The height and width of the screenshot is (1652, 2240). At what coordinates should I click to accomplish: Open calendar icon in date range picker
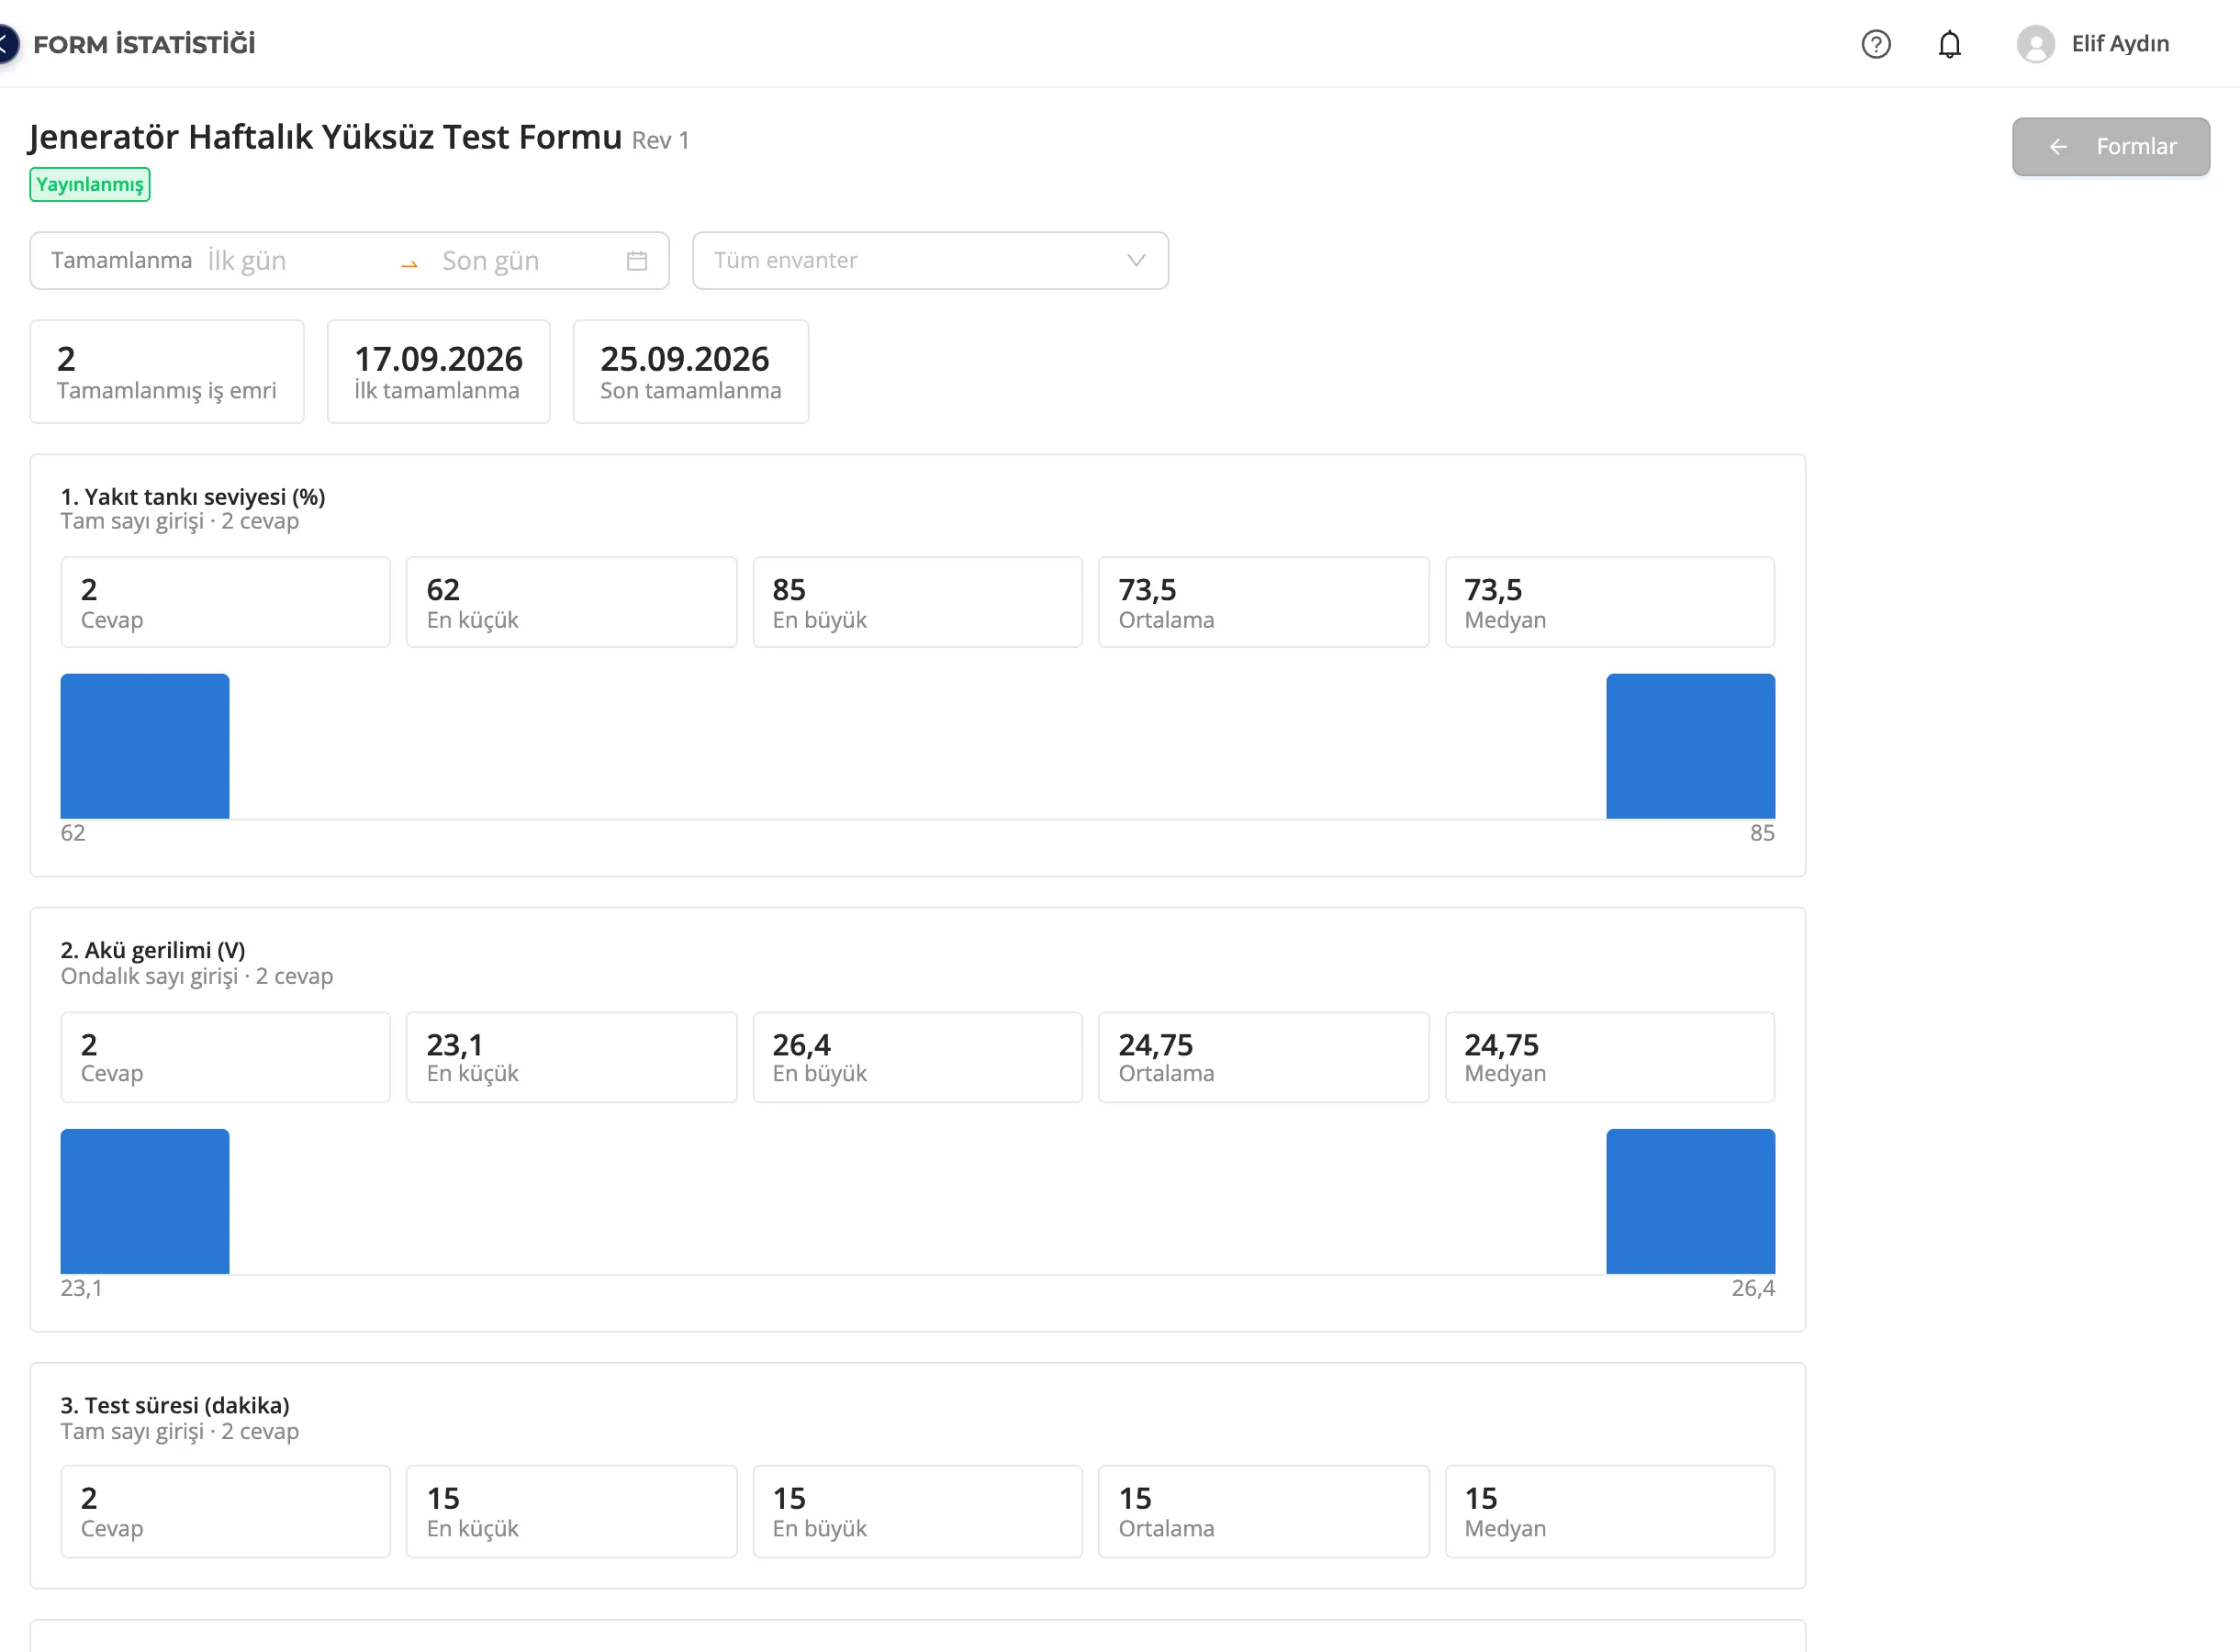coord(637,261)
